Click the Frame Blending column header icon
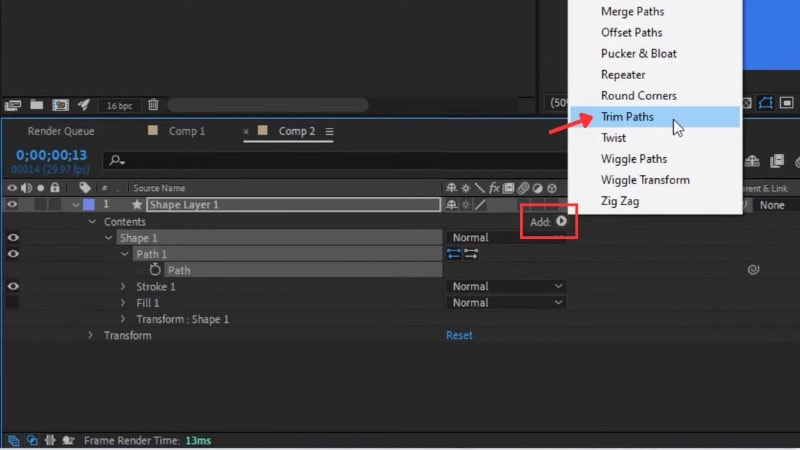The image size is (800, 450). pyautogui.click(x=509, y=188)
